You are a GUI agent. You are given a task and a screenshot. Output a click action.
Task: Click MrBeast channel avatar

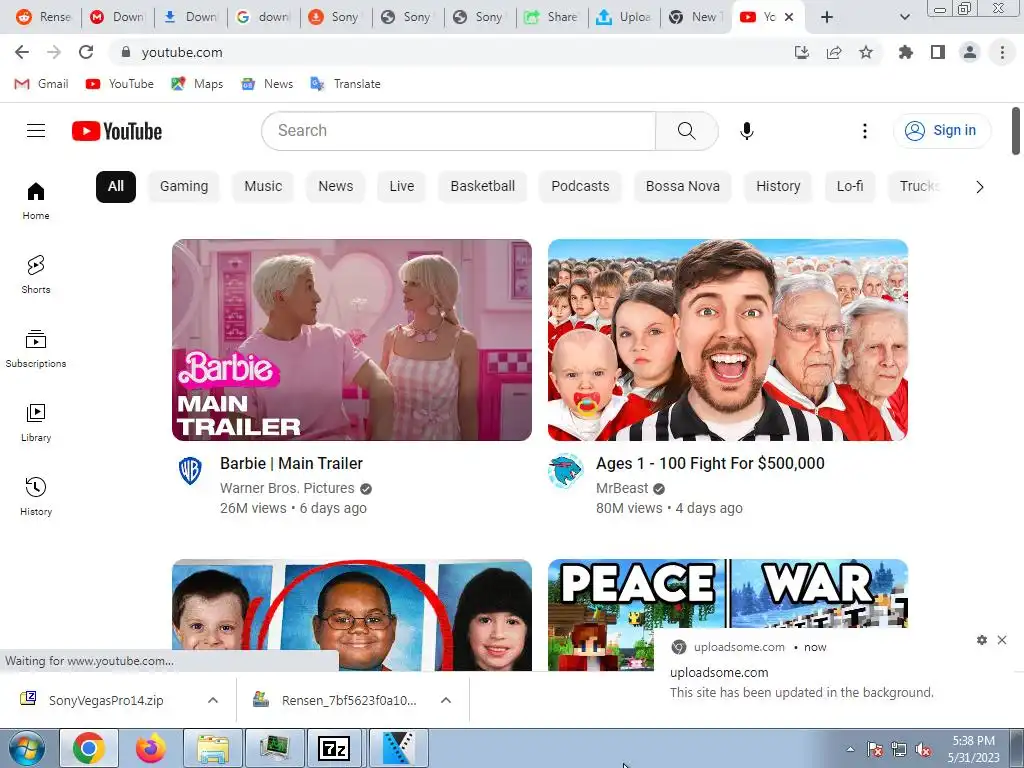coord(566,470)
